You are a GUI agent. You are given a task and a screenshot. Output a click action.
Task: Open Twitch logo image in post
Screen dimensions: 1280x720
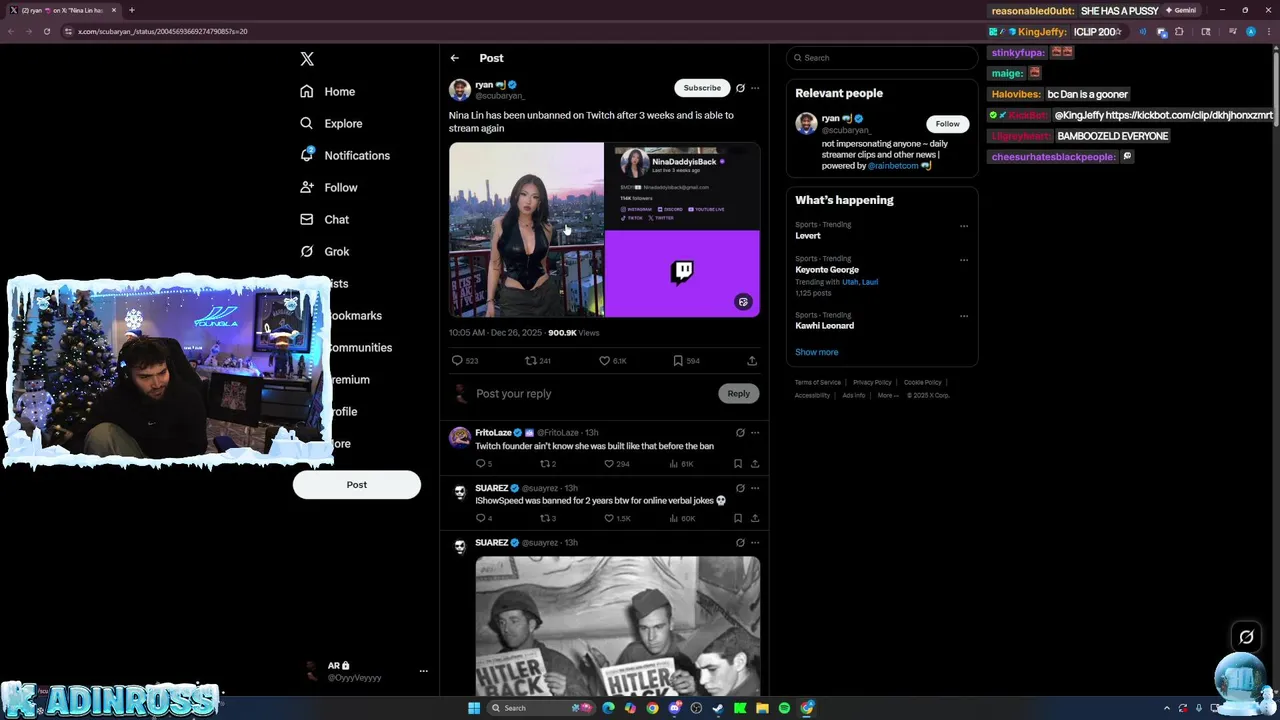click(x=683, y=273)
